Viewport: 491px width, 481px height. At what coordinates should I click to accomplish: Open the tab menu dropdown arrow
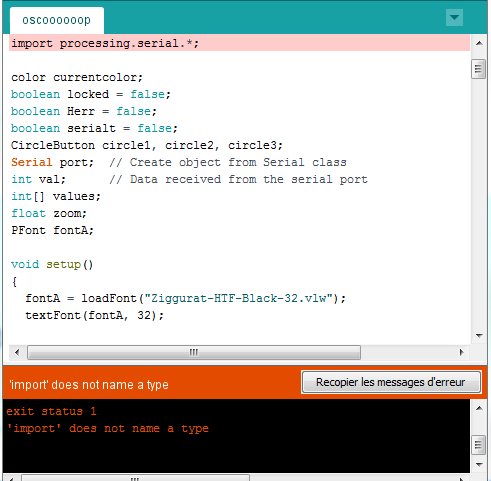pyautogui.click(x=454, y=17)
